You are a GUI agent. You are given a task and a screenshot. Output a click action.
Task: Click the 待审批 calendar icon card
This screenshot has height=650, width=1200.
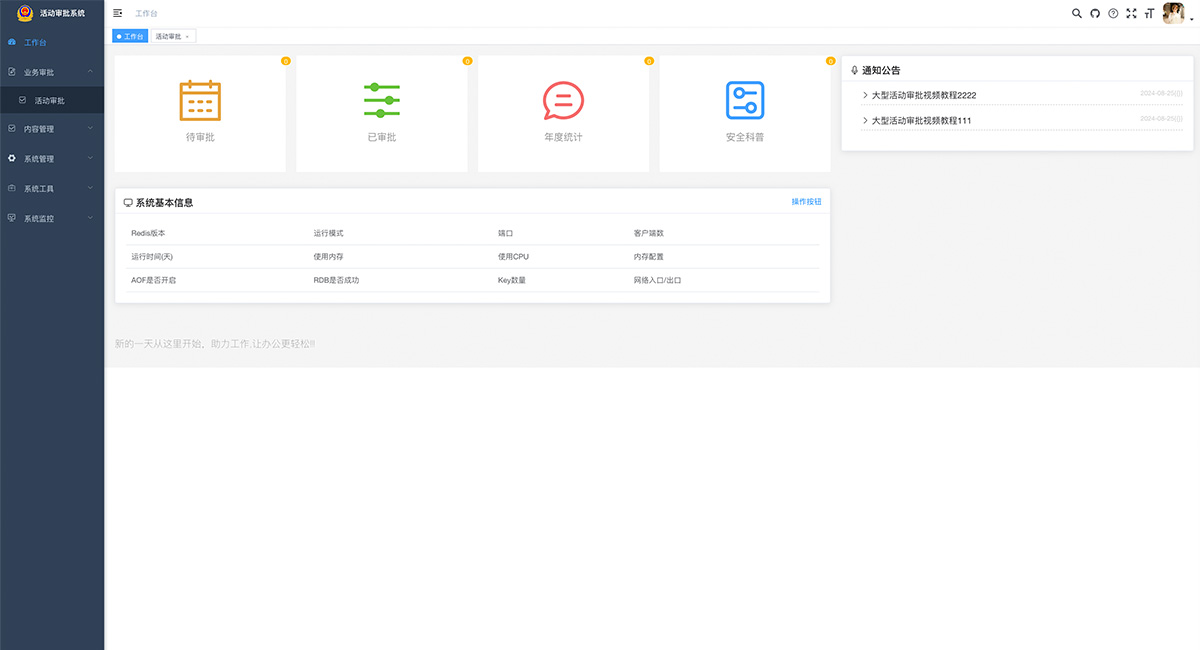pyautogui.click(x=200, y=101)
